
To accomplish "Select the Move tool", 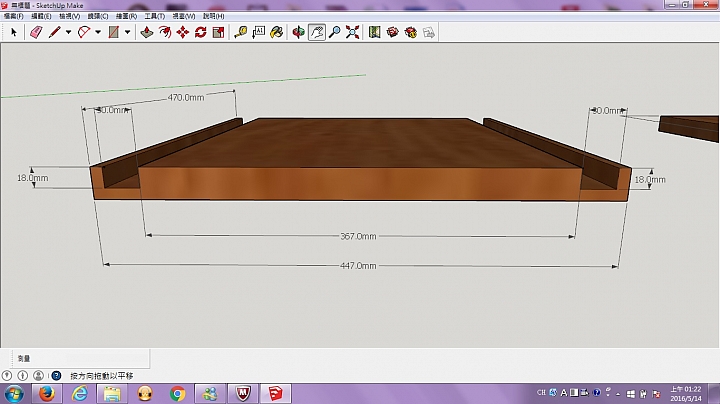I will [x=183, y=32].
